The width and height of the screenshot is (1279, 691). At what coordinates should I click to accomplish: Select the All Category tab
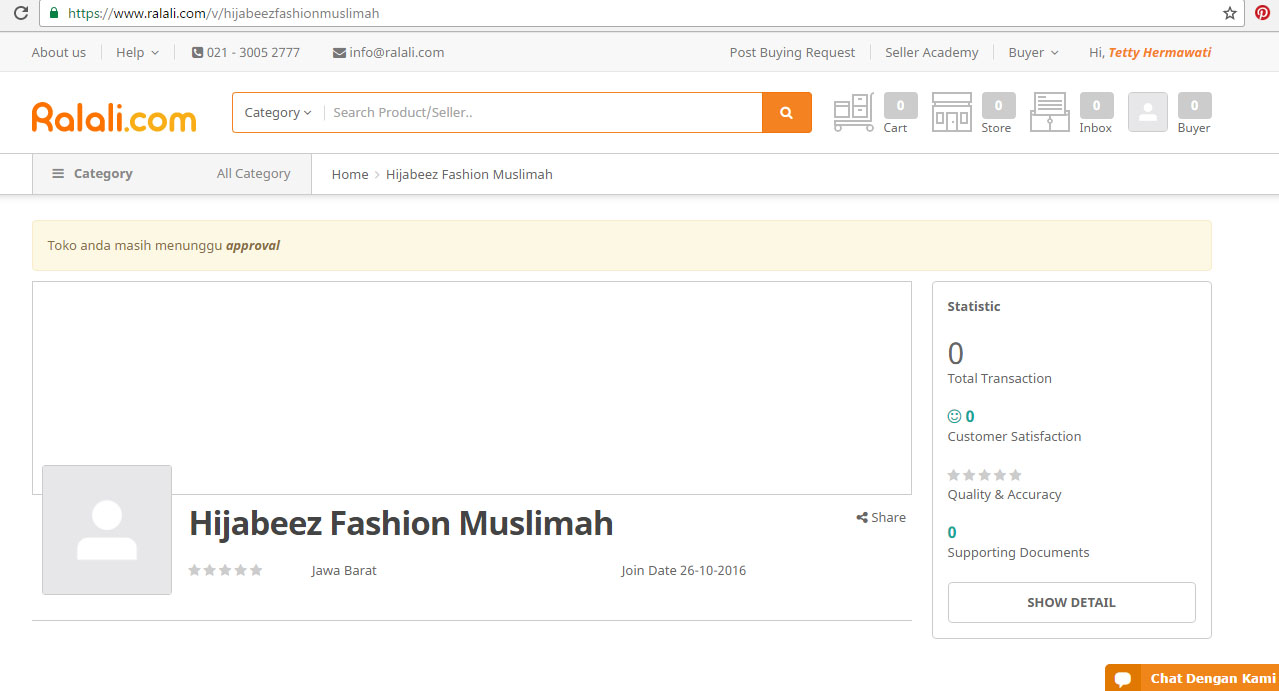point(253,174)
